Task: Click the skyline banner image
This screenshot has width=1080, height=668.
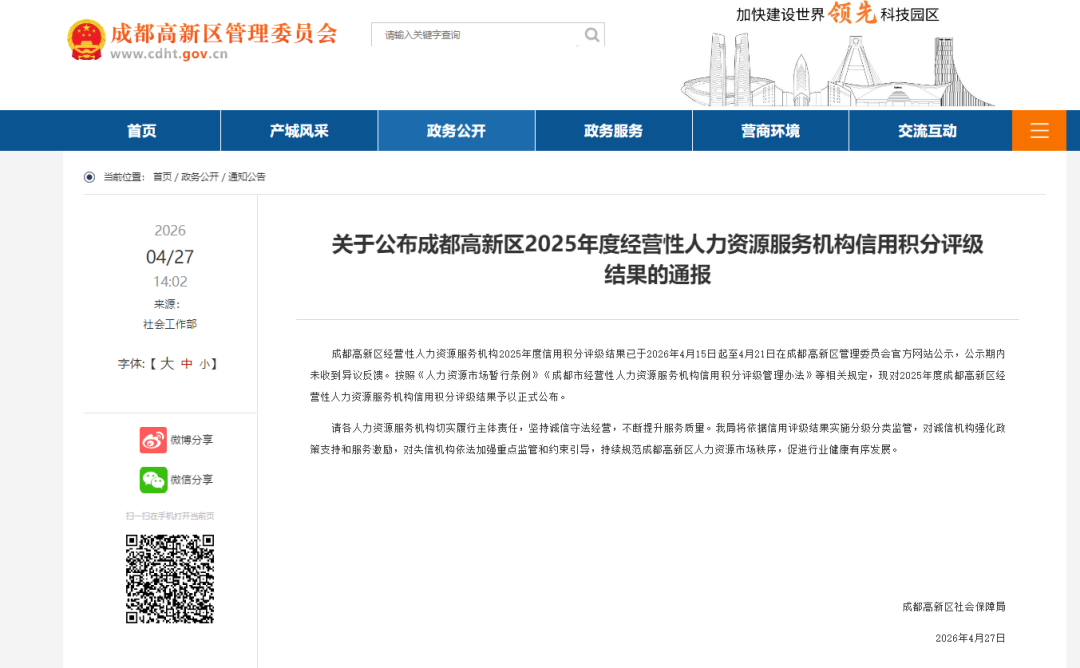Action: pos(838,71)
